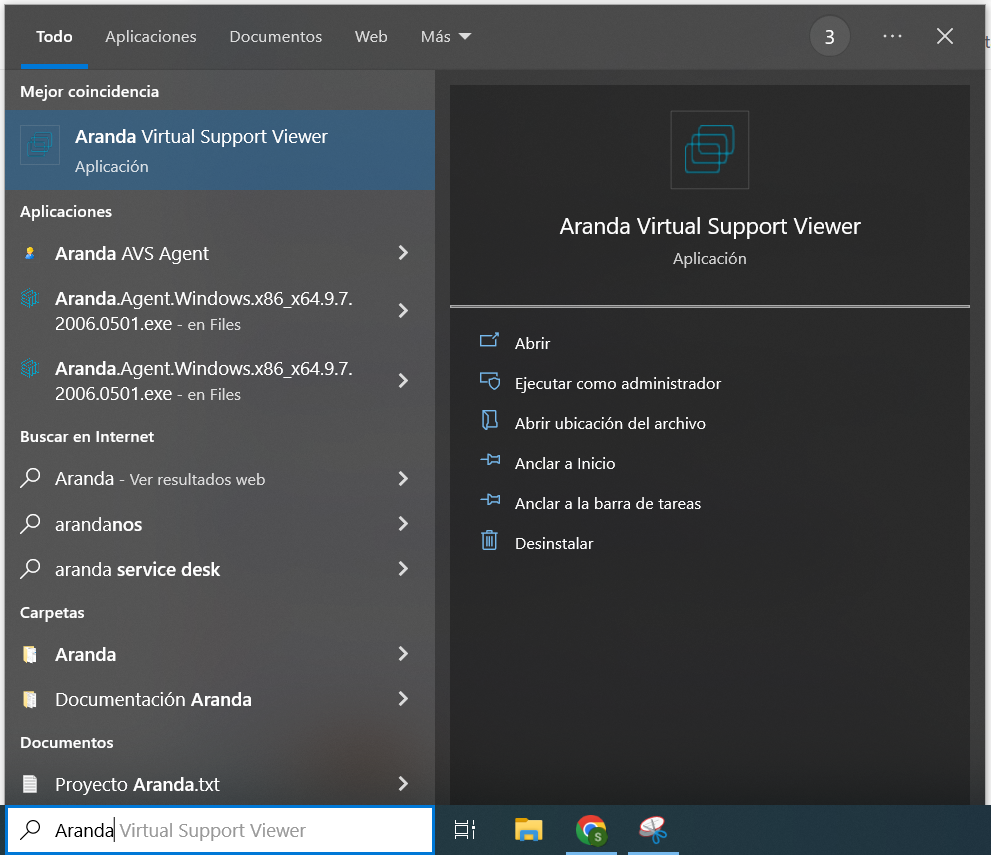Screen dimensions: 991x855
Task: Open the Documentación Aranda folder
Action: coord(219,699)
